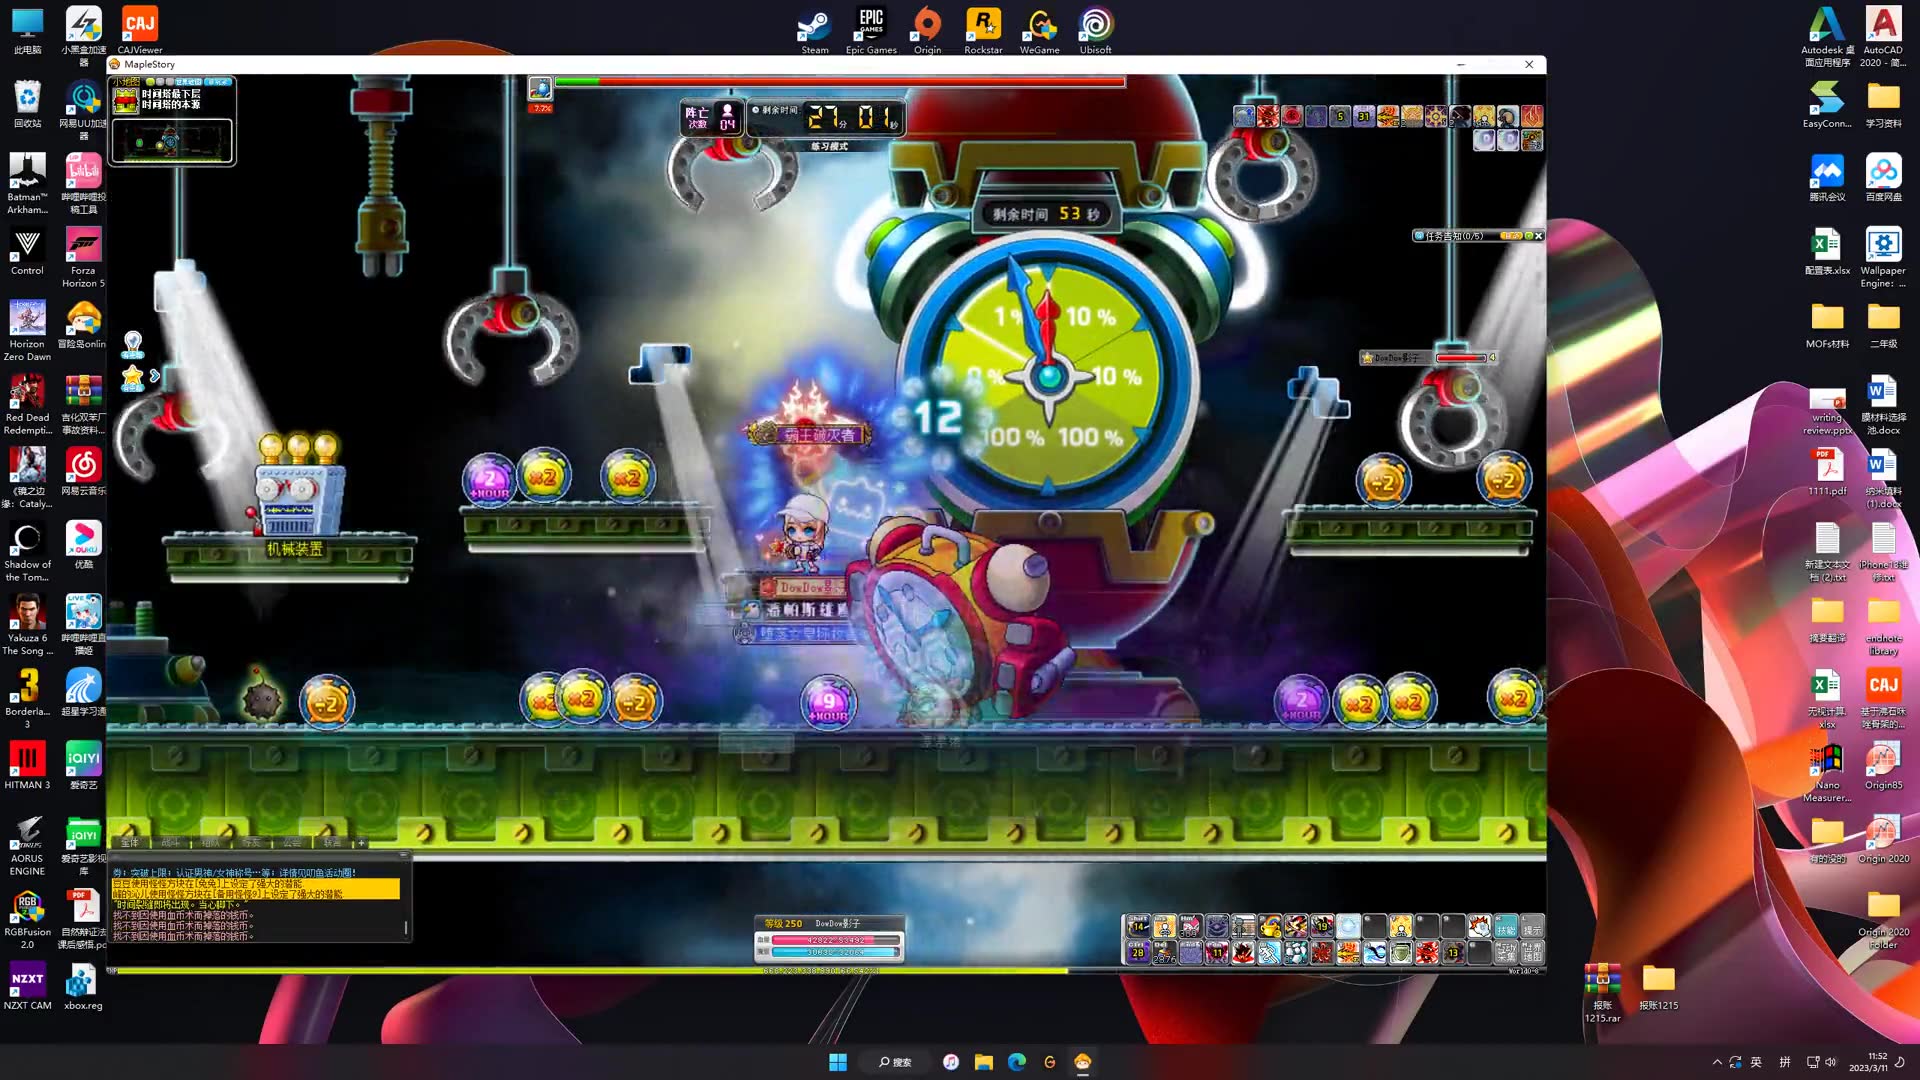This screenshot has width=1920, height=1080.
Task: Click the golden arrow buff icon
Action: tap(1387, 116)
